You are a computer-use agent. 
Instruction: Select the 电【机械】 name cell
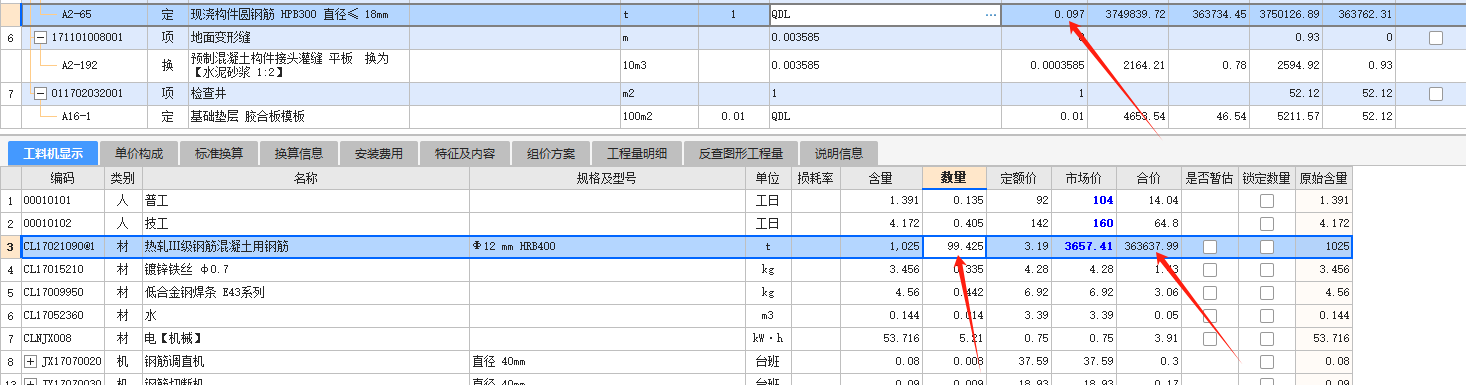[305, 338]
